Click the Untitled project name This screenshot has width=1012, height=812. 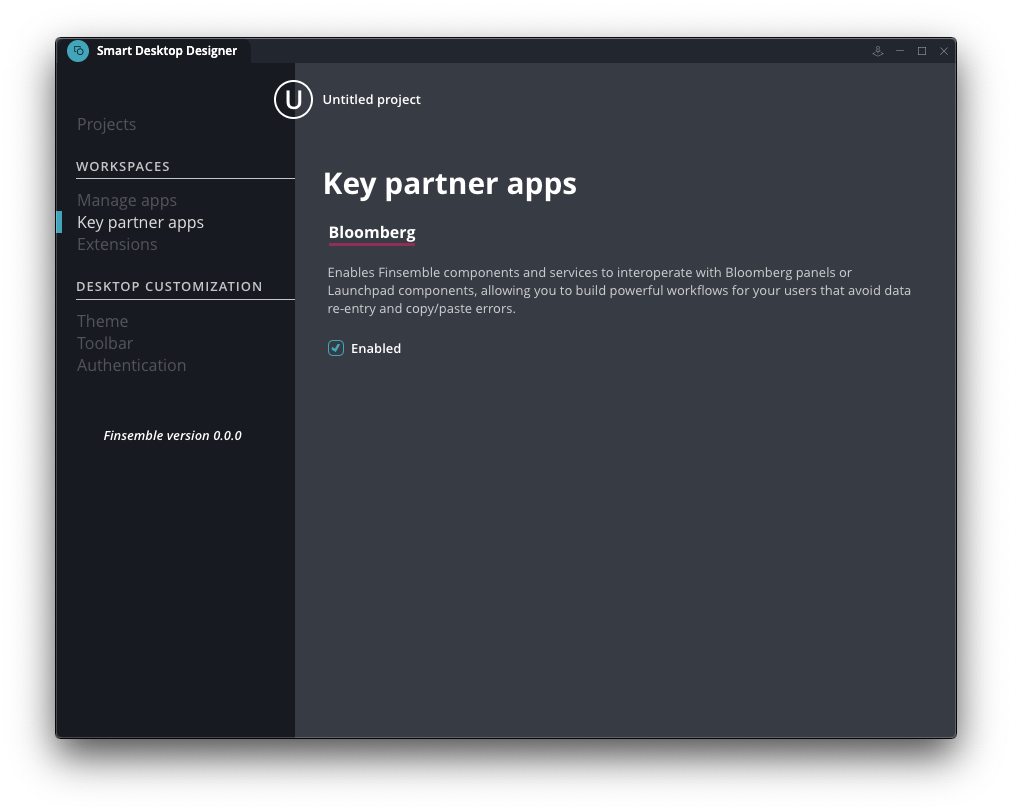(371, 99)
